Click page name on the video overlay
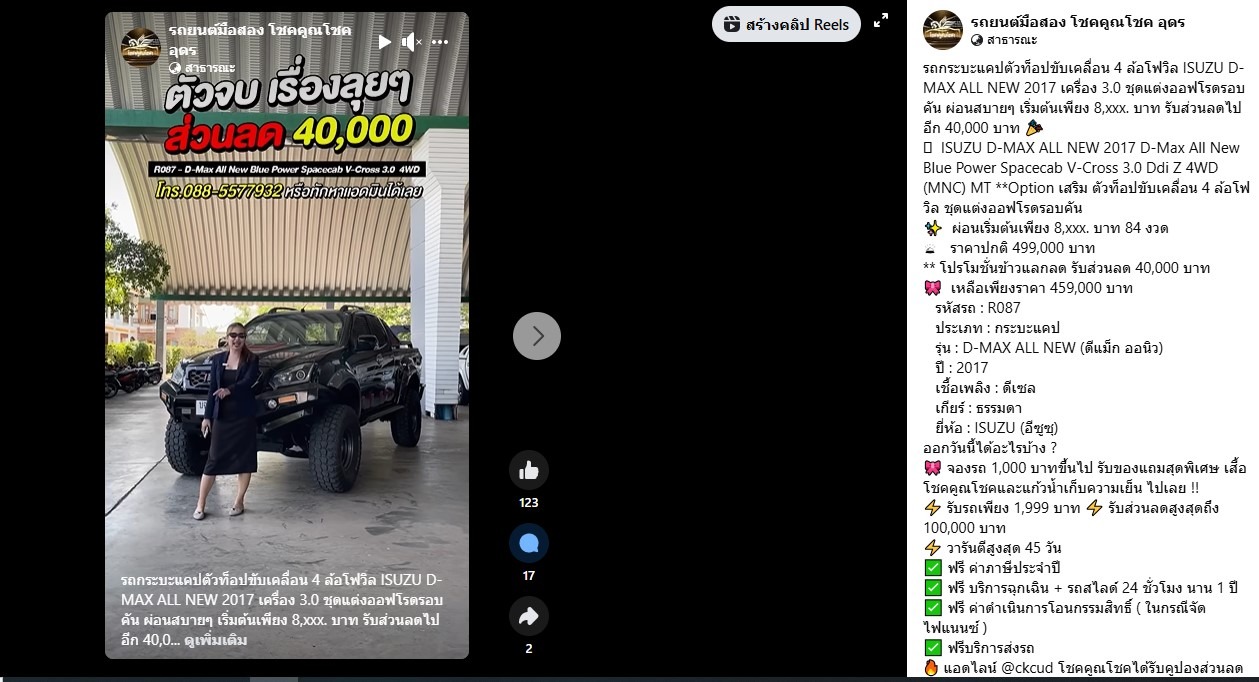This screenshot has width=1259, height=682. (260, 40)
